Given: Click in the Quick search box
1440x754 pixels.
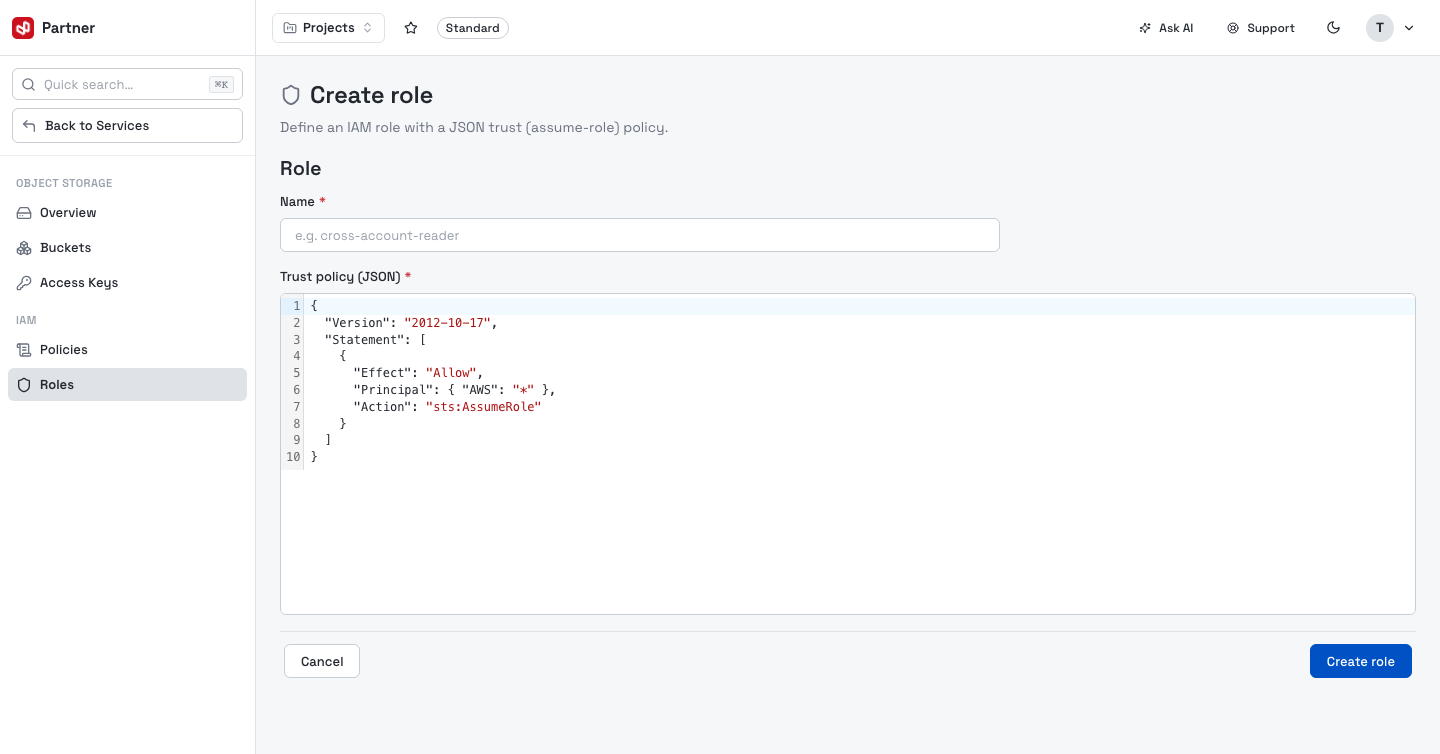Looking at the screenshot, I should click(x=127, y=84).
